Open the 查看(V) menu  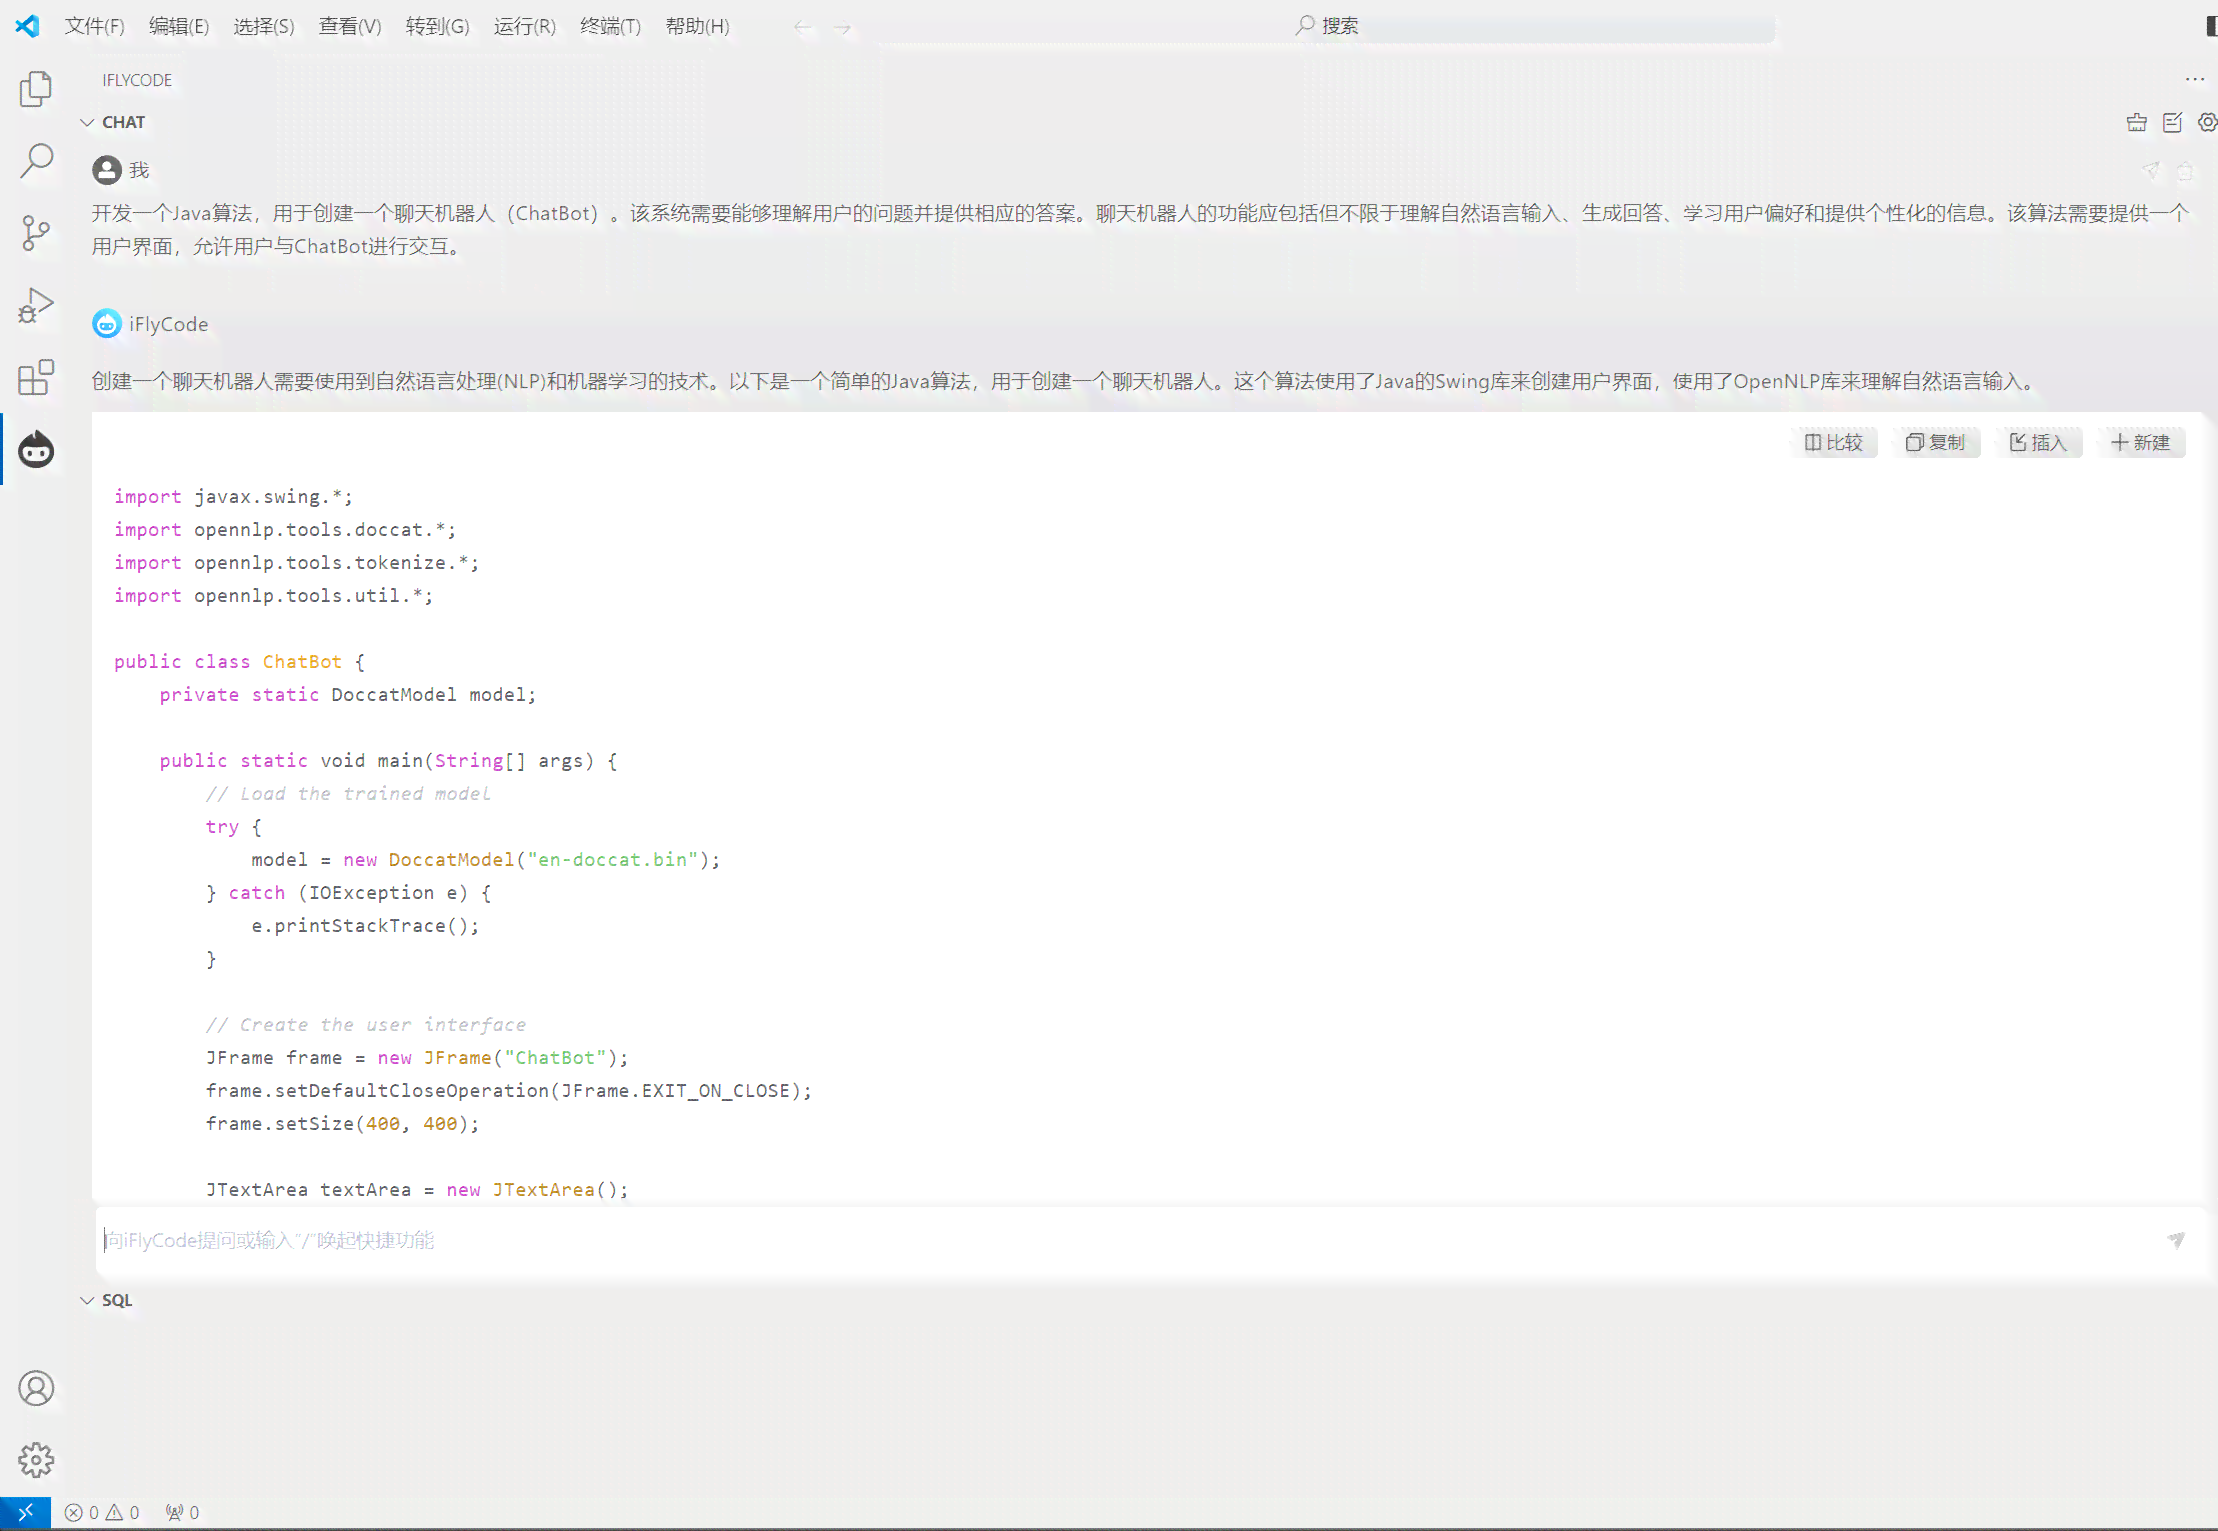(x=350, y=26)
